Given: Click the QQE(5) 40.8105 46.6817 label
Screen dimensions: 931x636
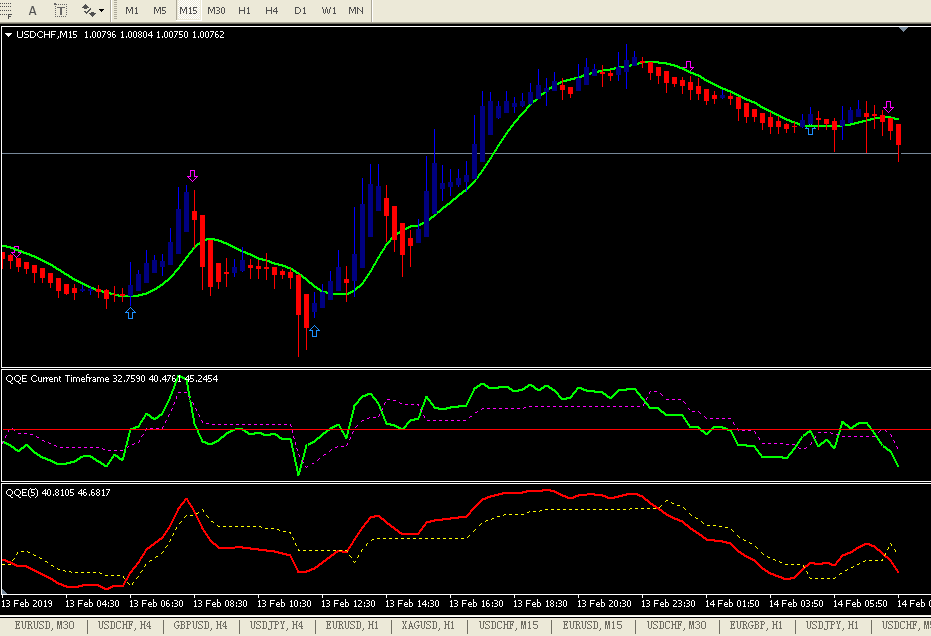Looking at the screenshot, I should (x=58, y=492).
